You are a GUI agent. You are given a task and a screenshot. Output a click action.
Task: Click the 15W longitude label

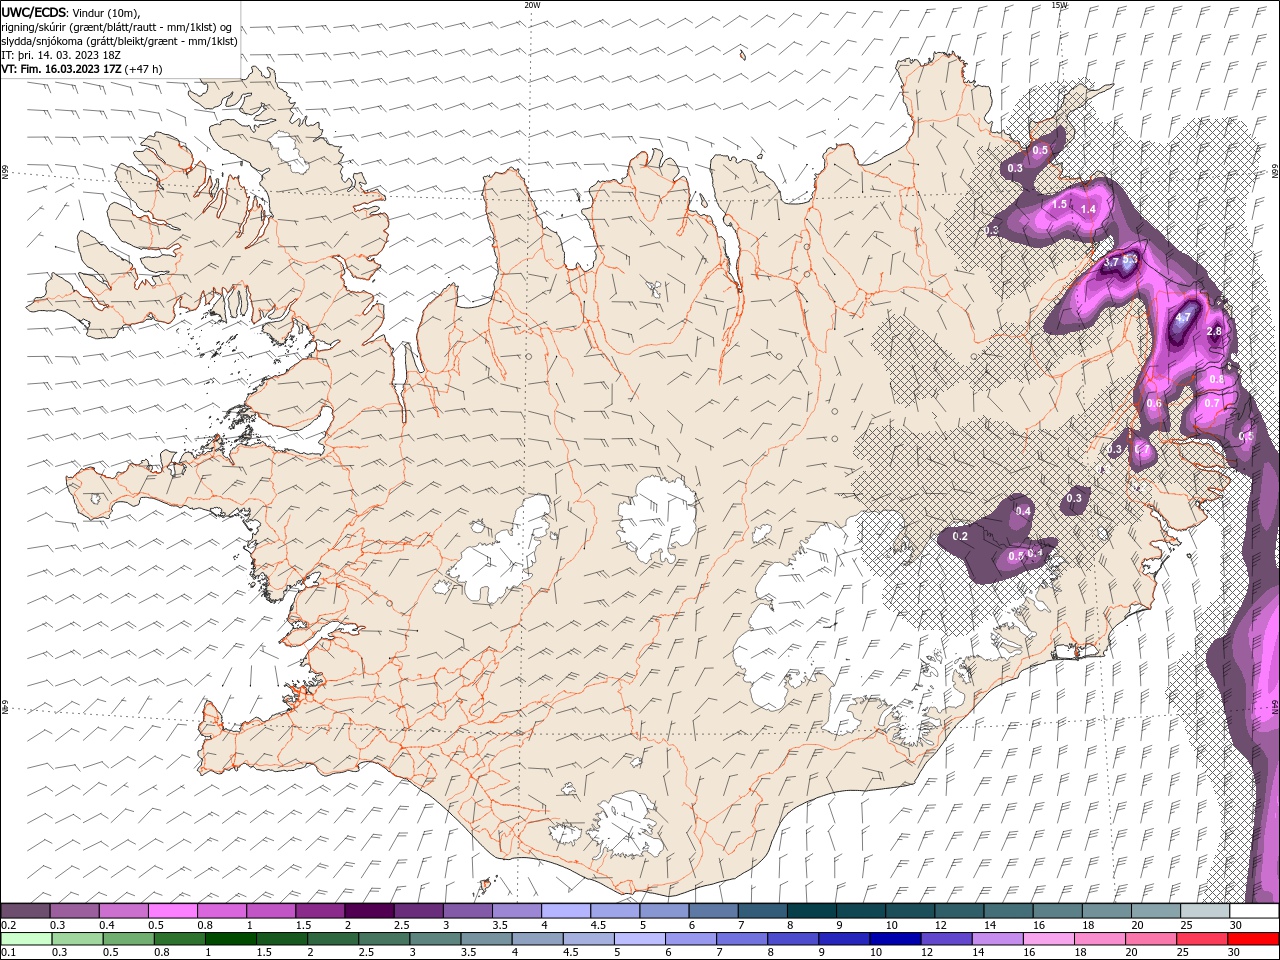(x=1059, y=5)
